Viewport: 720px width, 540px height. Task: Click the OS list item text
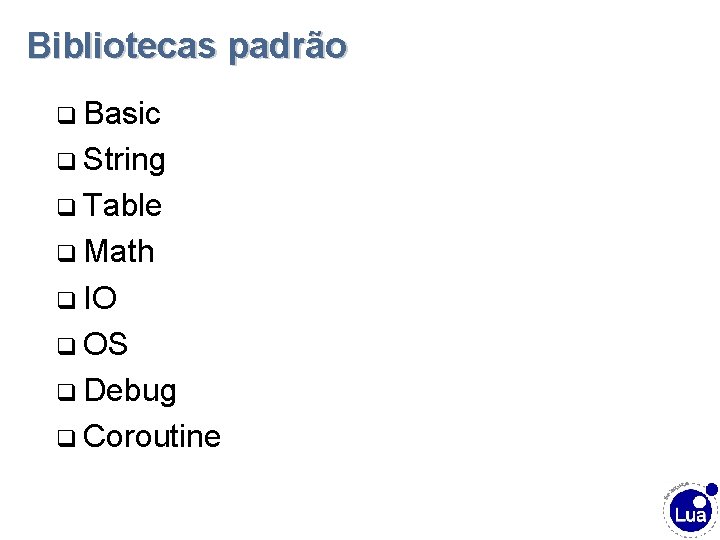[106, 344]
